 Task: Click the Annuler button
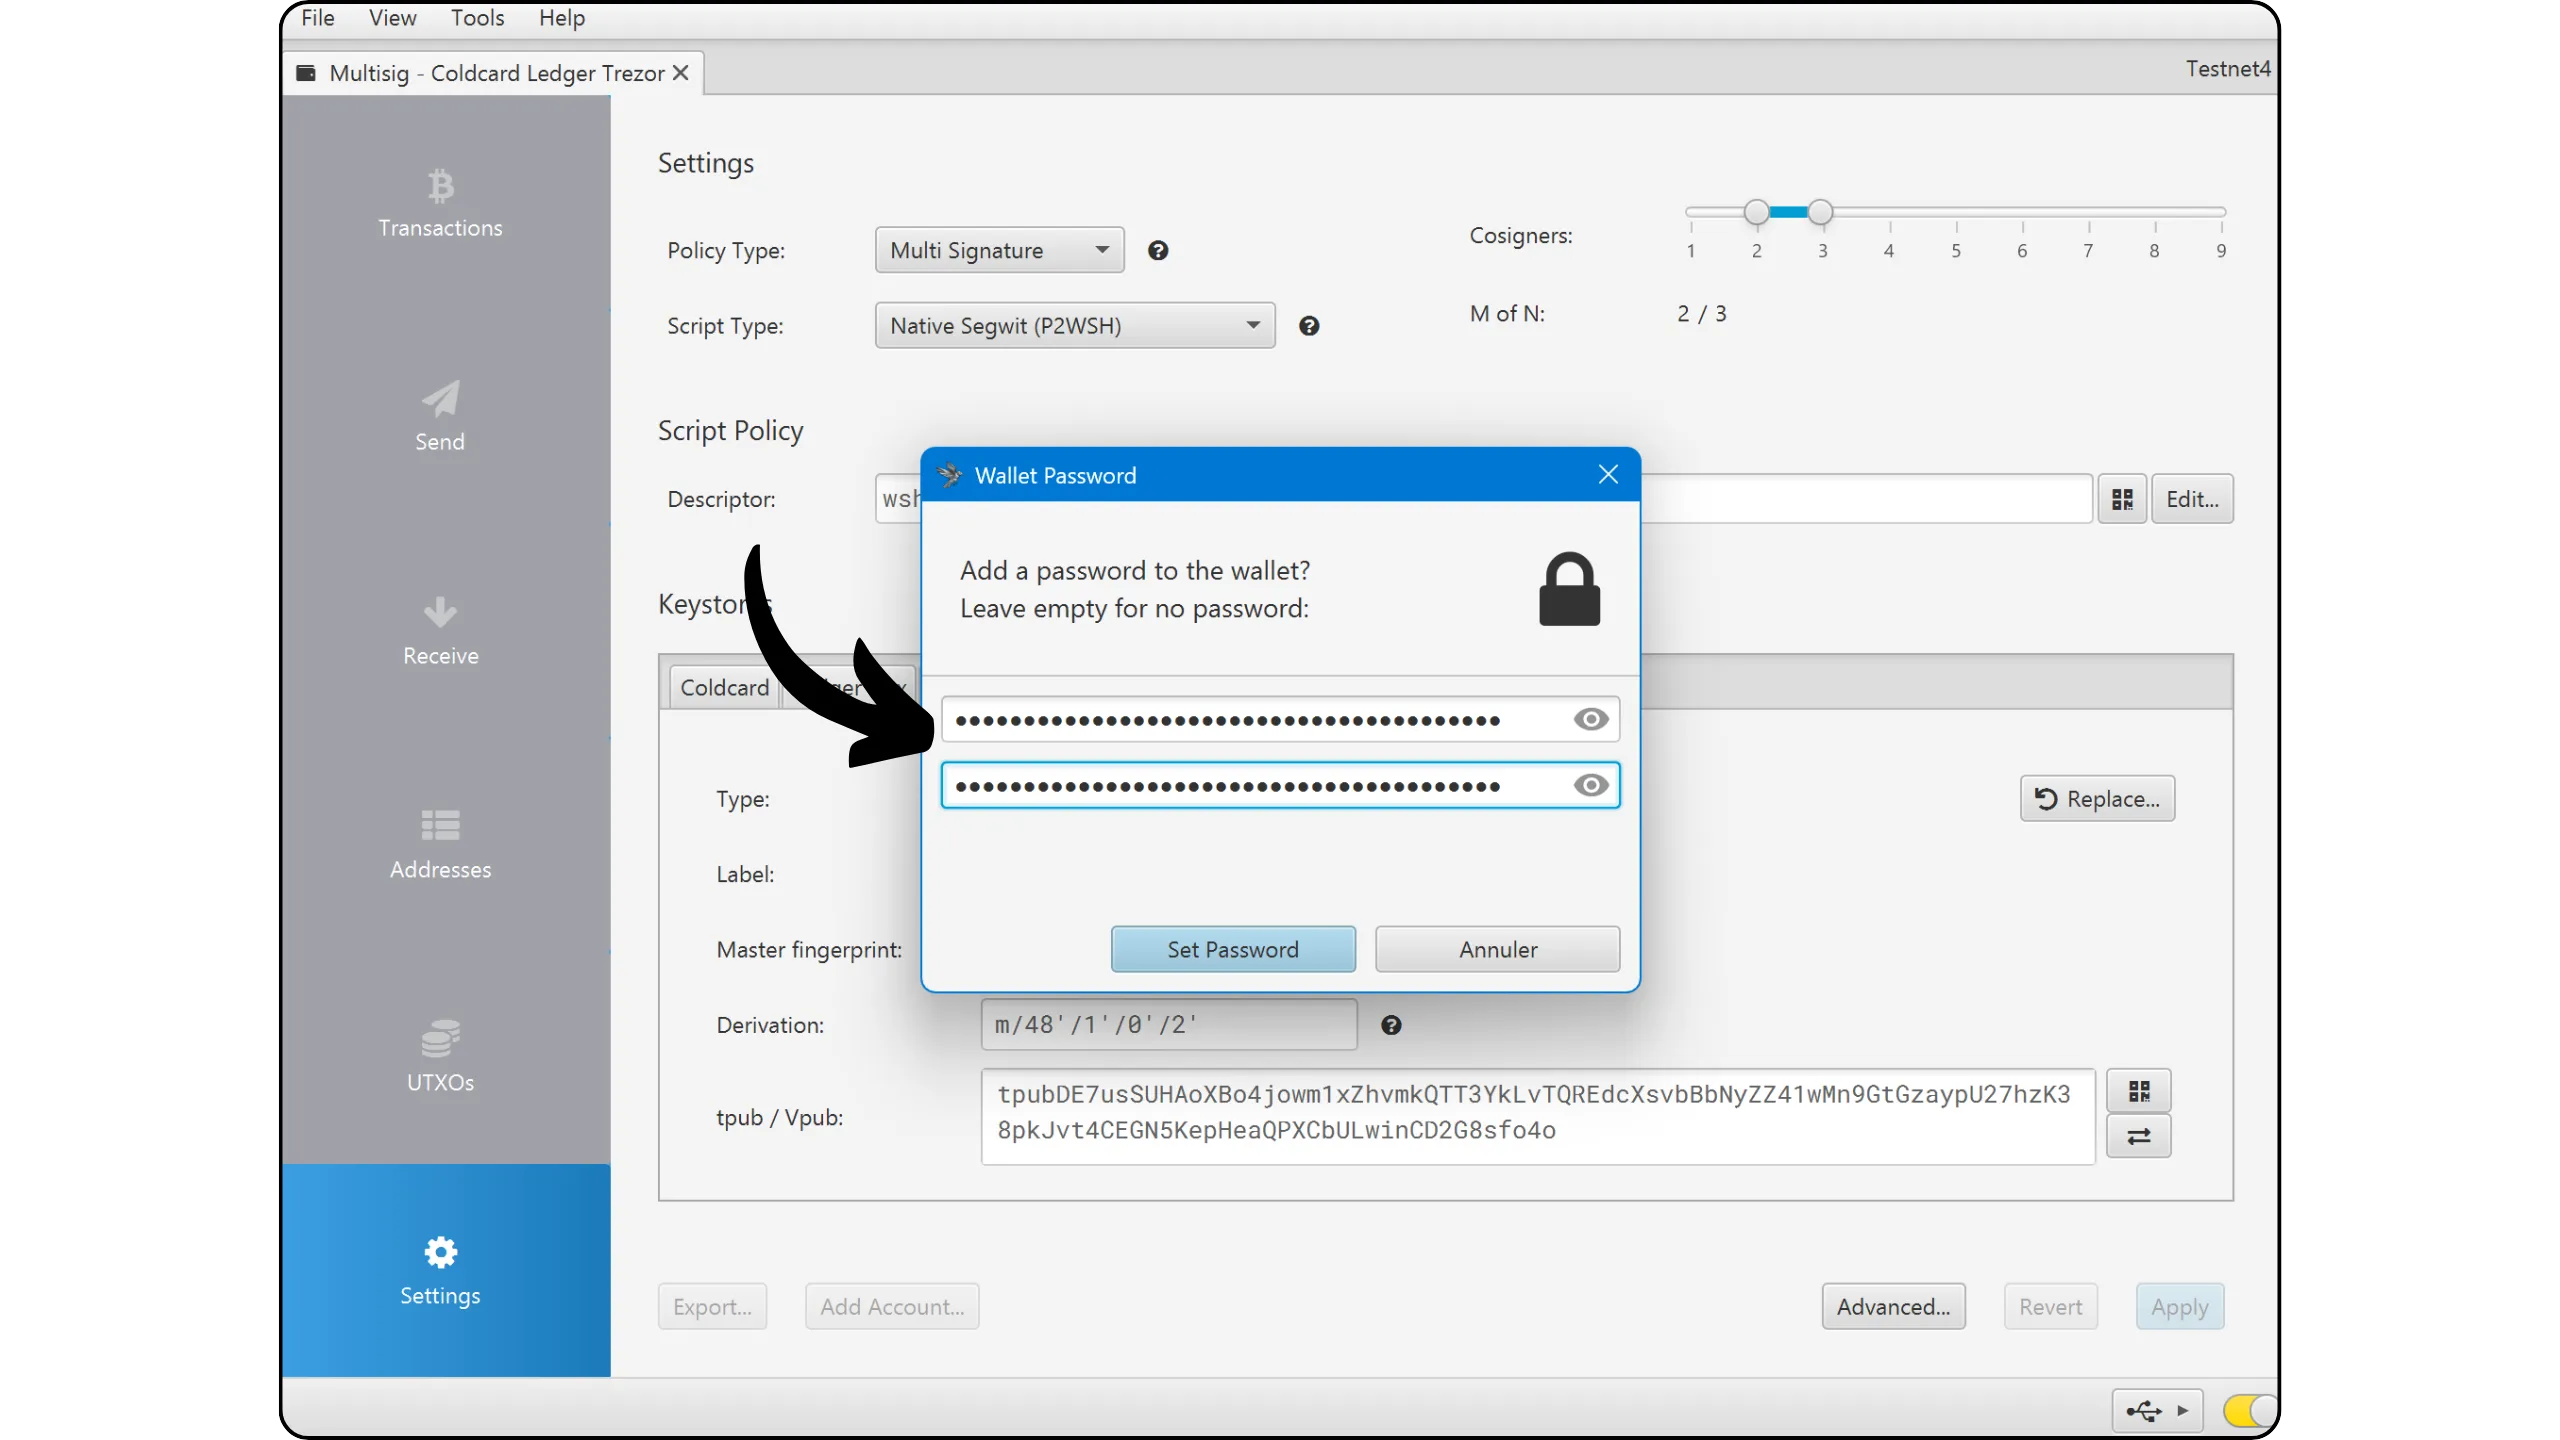click(1497, 949)
